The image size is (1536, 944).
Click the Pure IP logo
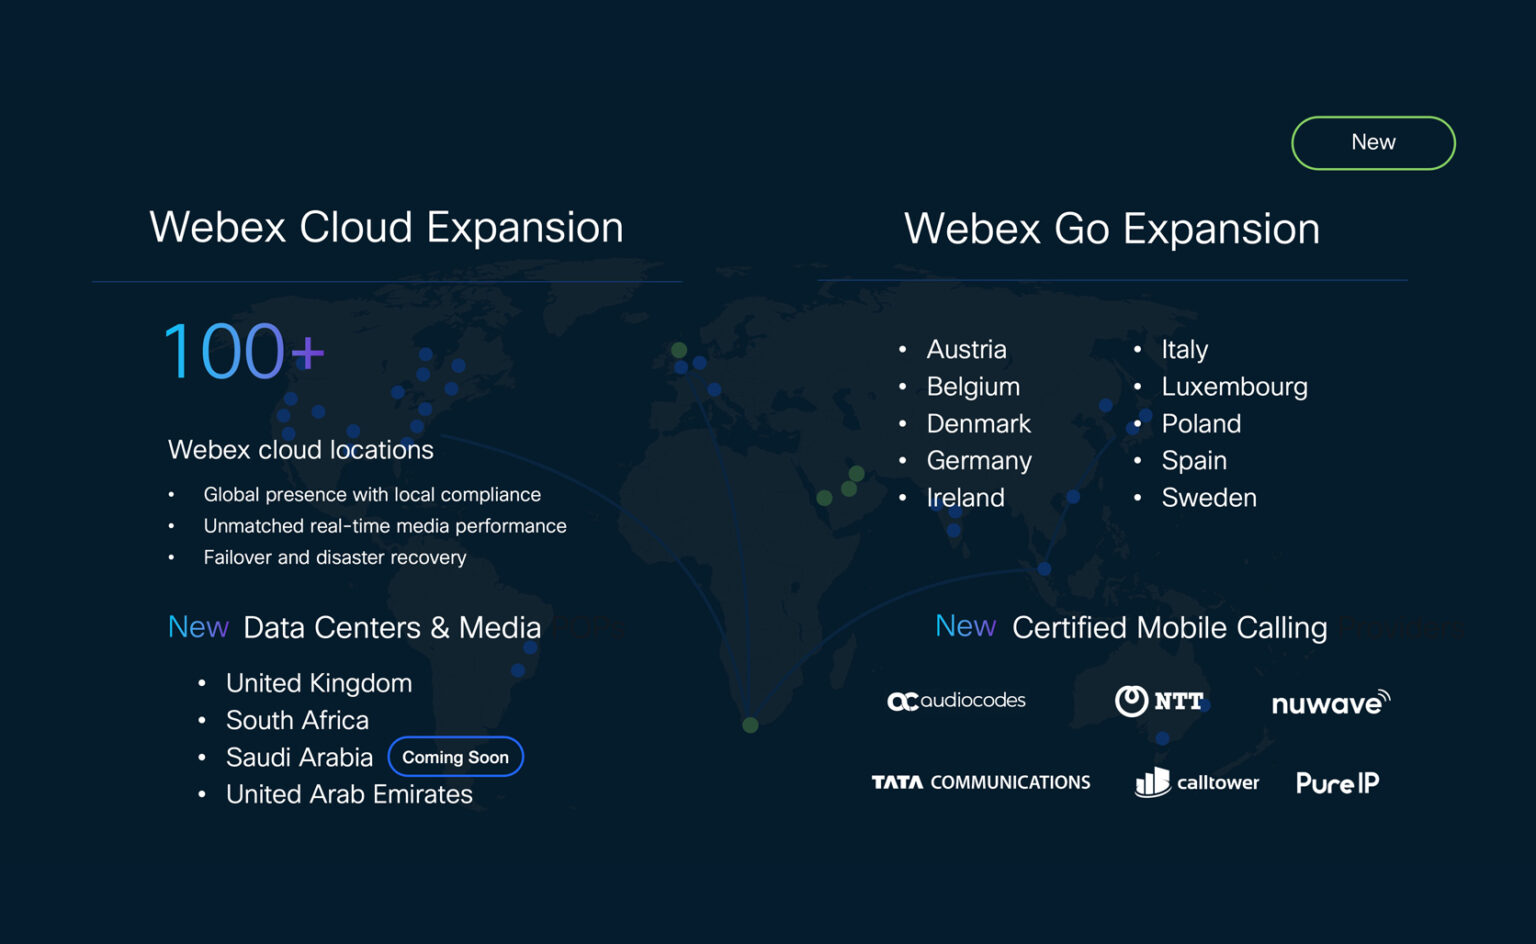point(1337,783)
